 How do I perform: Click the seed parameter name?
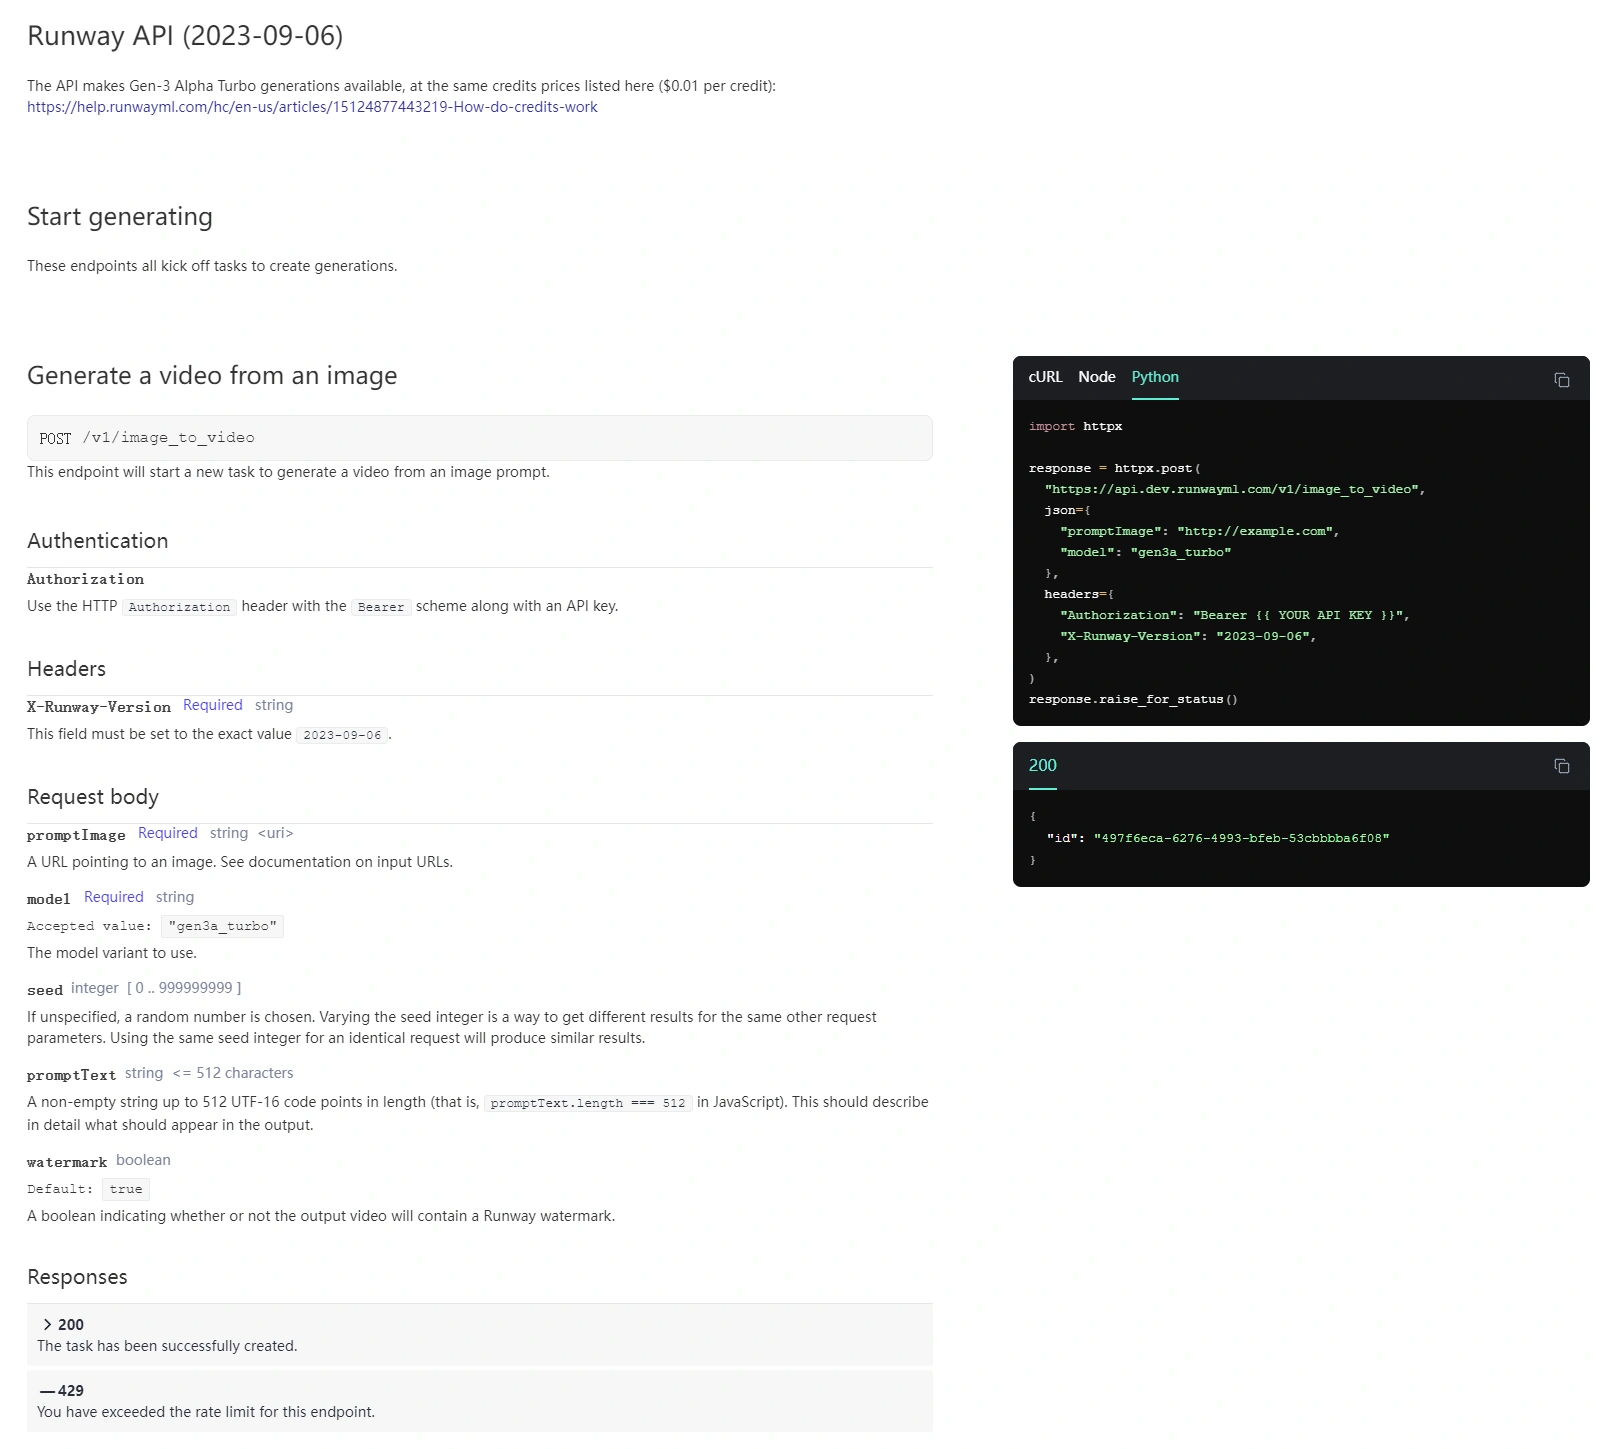click(45, 990)
